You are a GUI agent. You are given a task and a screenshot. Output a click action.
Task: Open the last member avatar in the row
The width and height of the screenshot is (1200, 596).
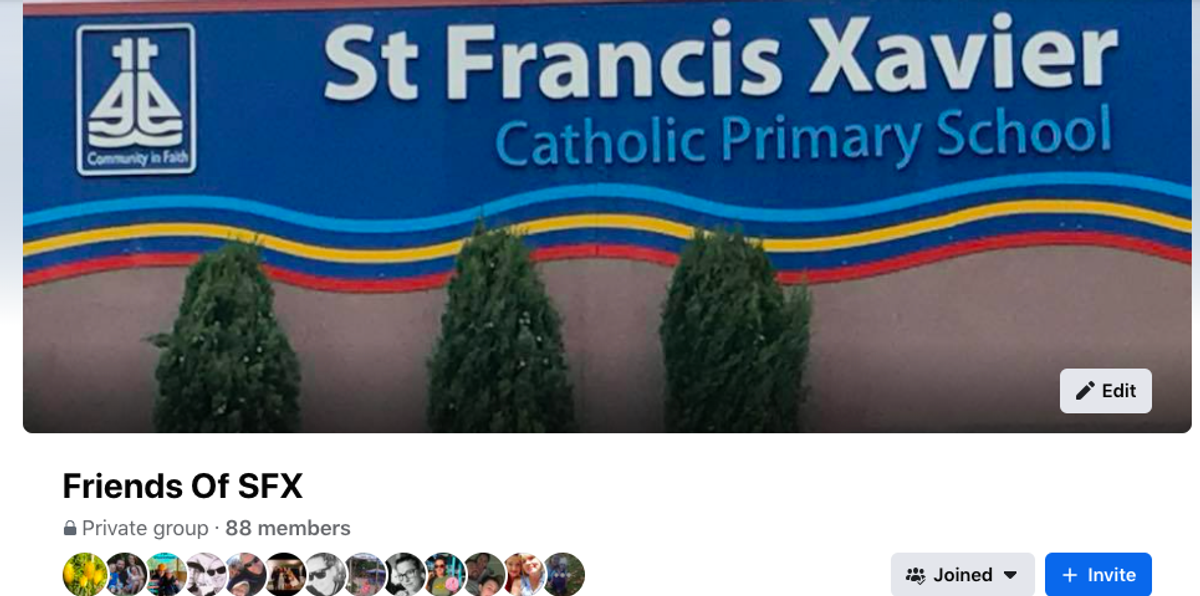pos(563,574)
